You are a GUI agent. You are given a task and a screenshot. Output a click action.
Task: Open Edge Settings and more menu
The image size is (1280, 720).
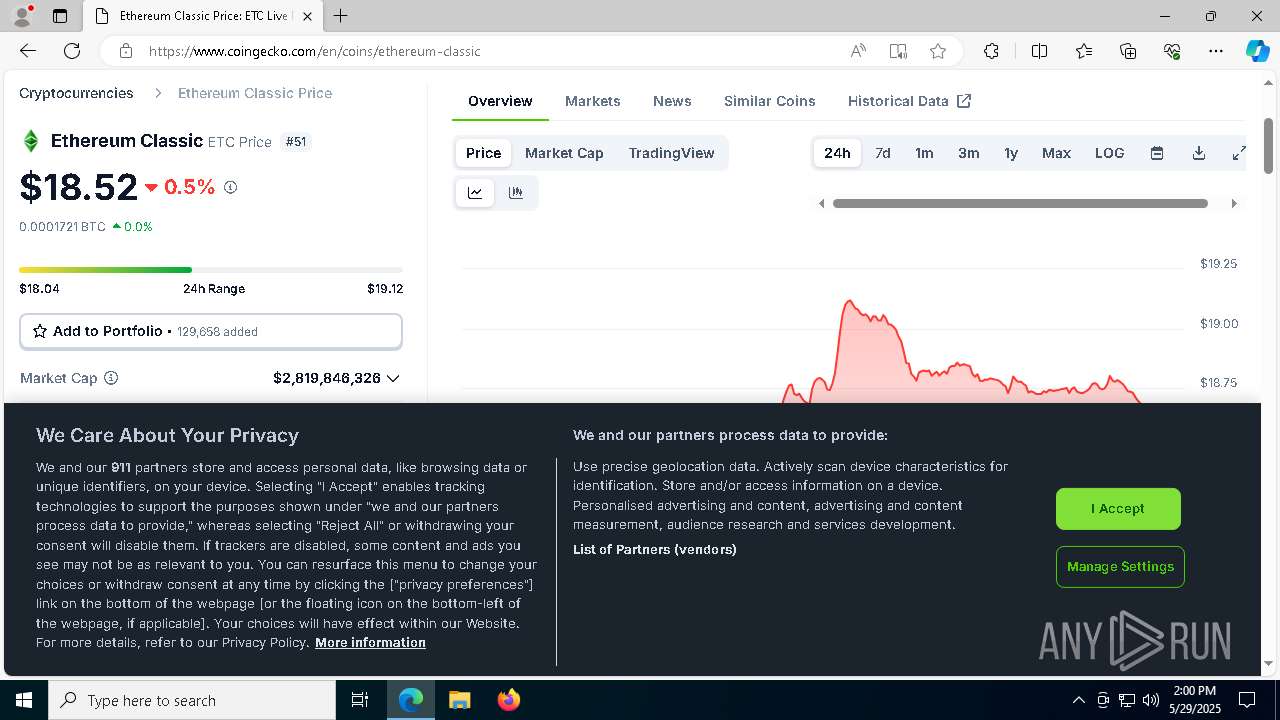point(1216,51)
